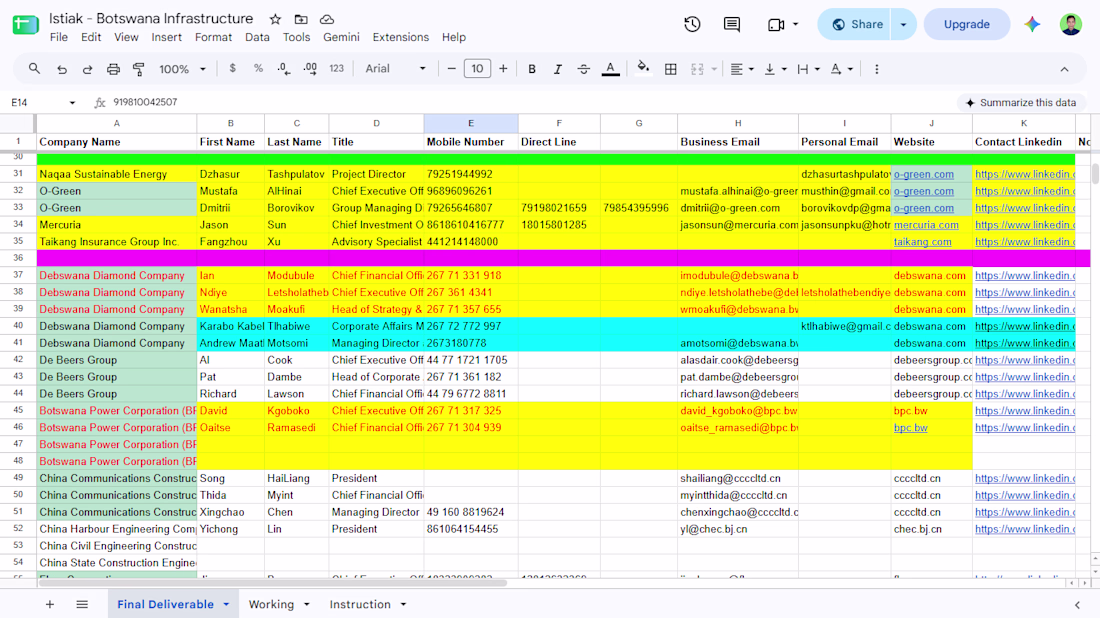
Task: Toggle strikethrough formatting
Action: pos(583,69)
